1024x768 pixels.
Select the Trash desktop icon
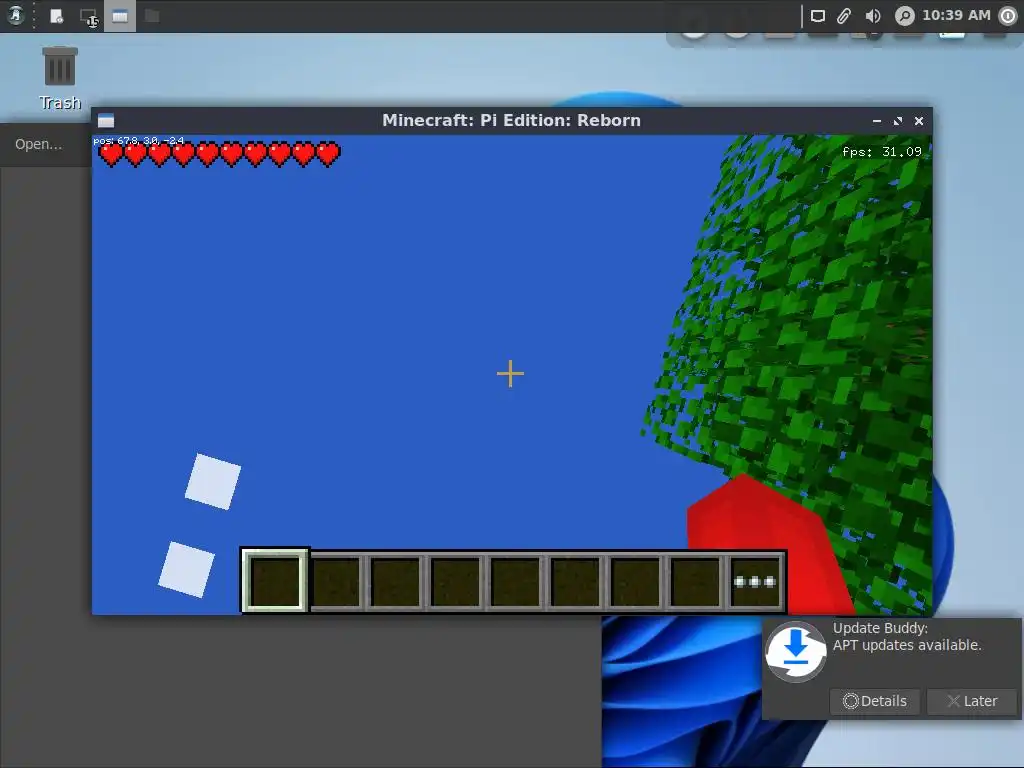click(x=59, y=78)
